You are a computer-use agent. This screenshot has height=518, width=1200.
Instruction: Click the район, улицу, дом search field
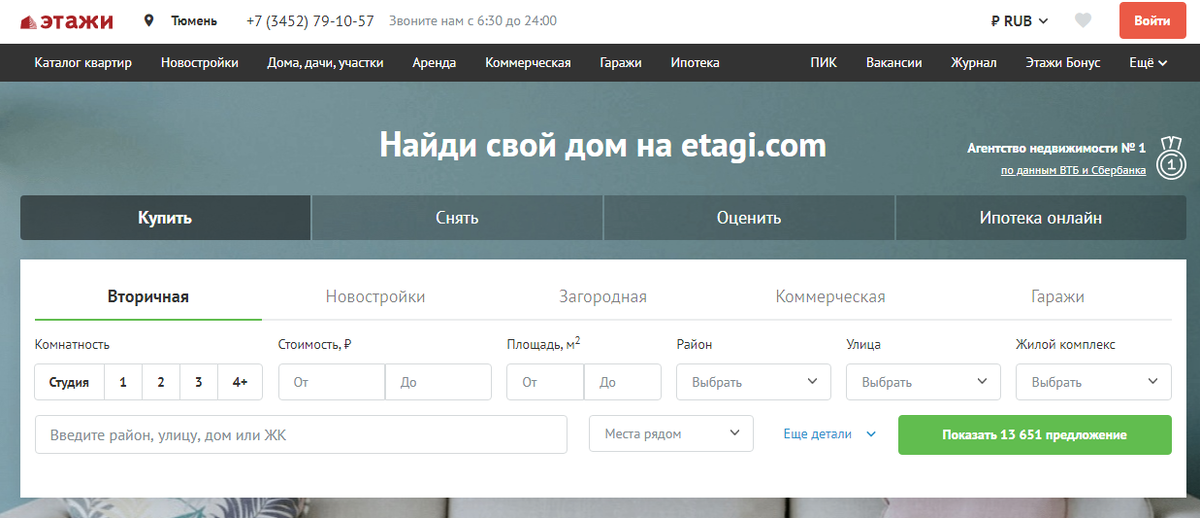[301, 435]
